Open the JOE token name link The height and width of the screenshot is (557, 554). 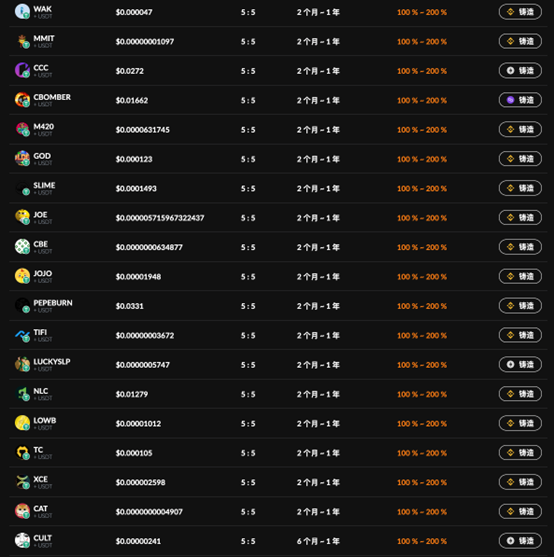pos(40,215)
